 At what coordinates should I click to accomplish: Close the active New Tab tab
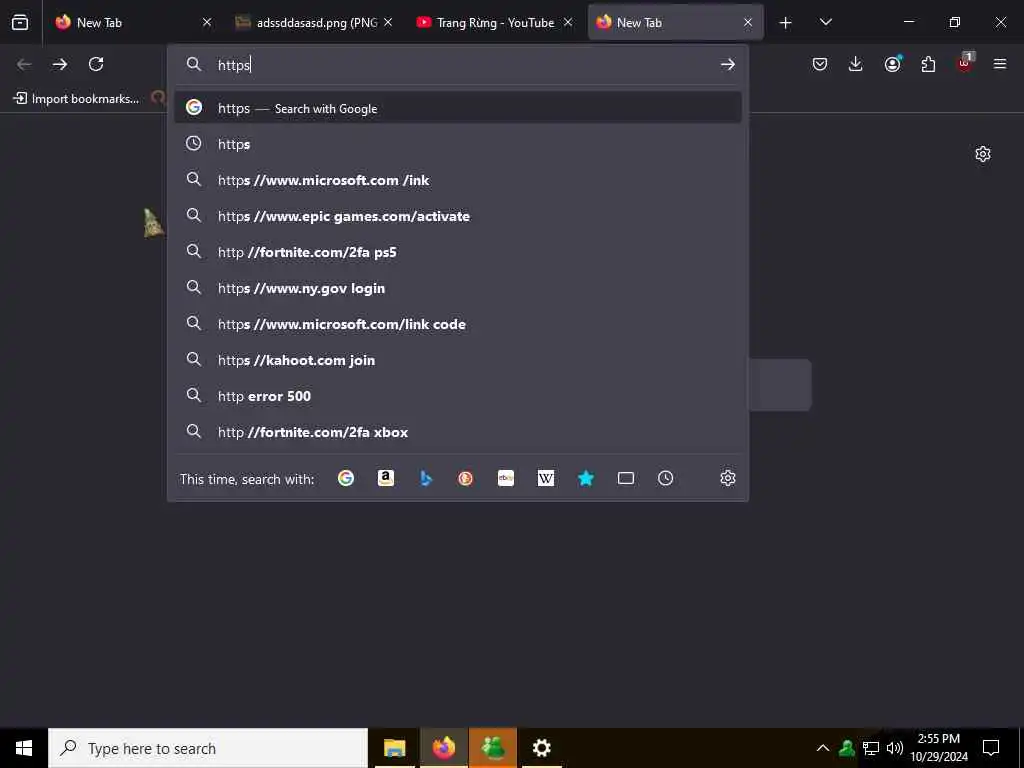pyautogui.click(x=748, y=22)
